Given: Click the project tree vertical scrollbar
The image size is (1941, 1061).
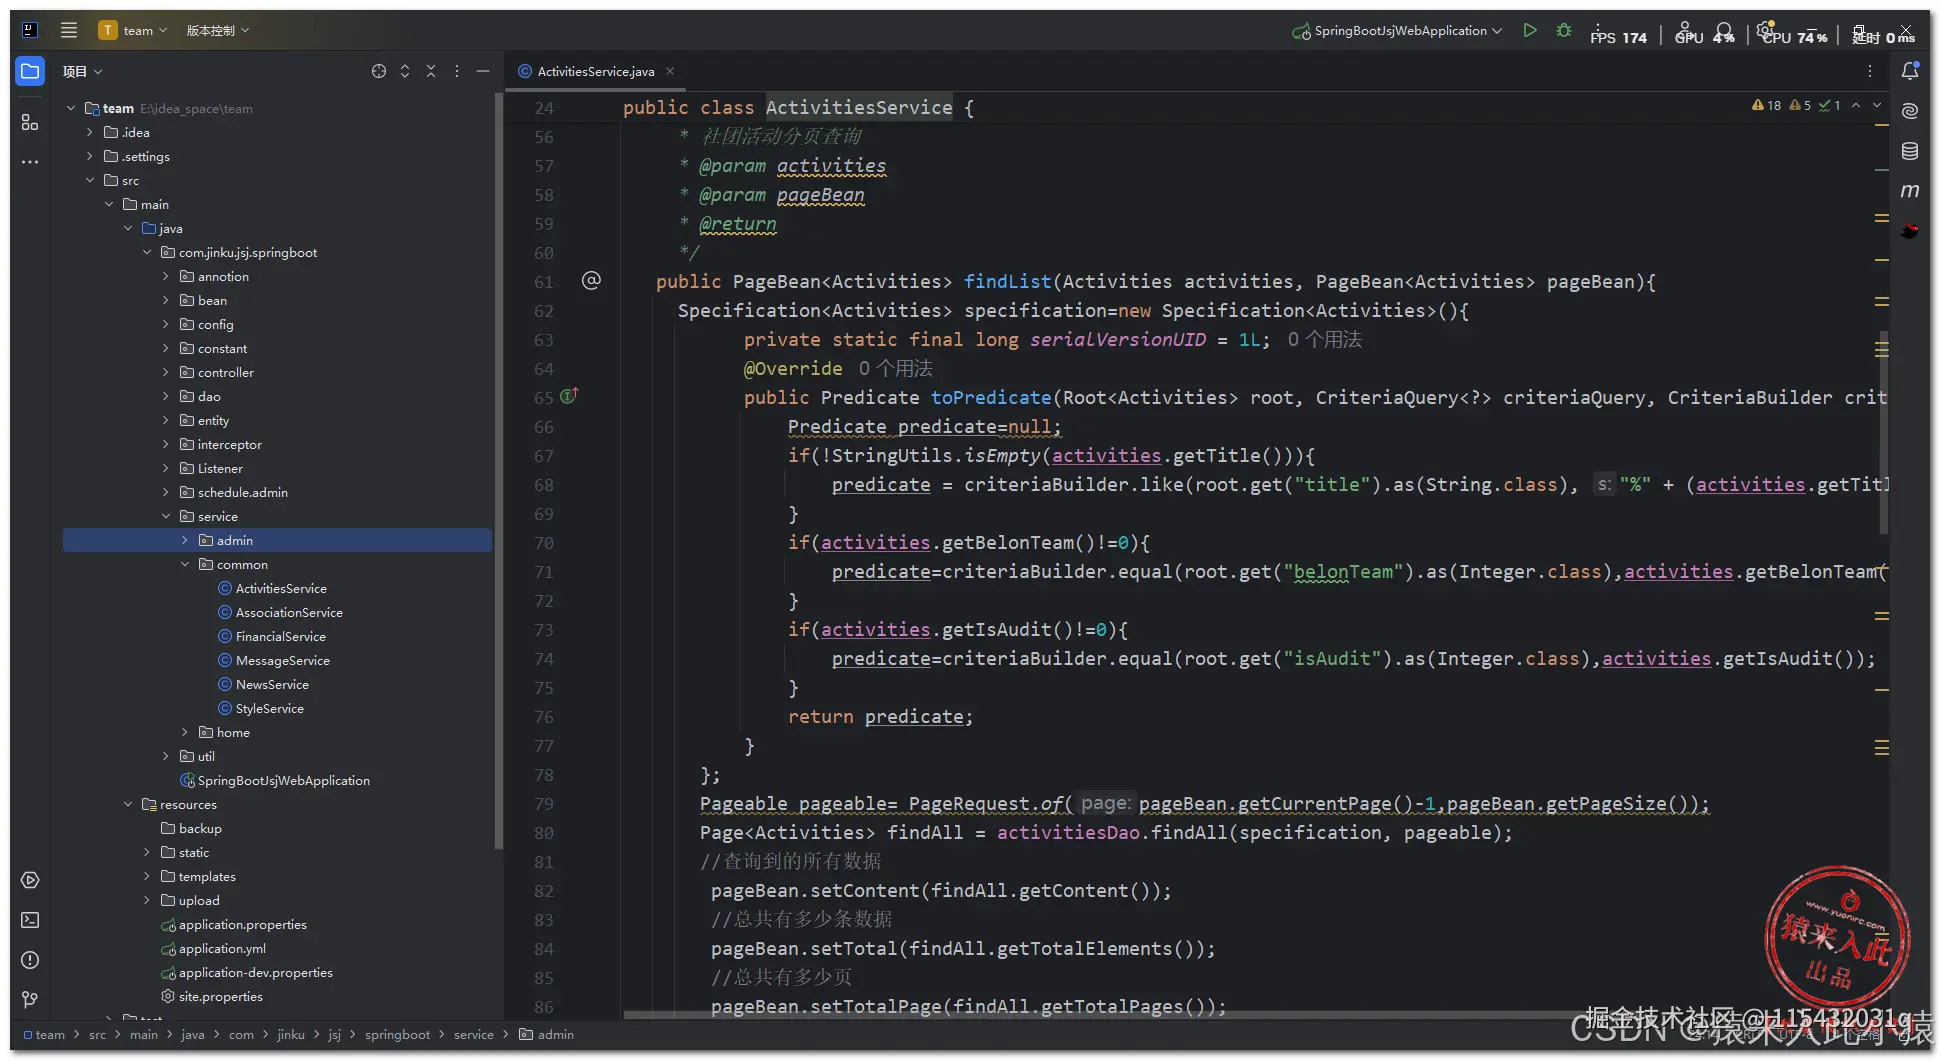Looking at the screenshot, I should (x=497, y=470).
